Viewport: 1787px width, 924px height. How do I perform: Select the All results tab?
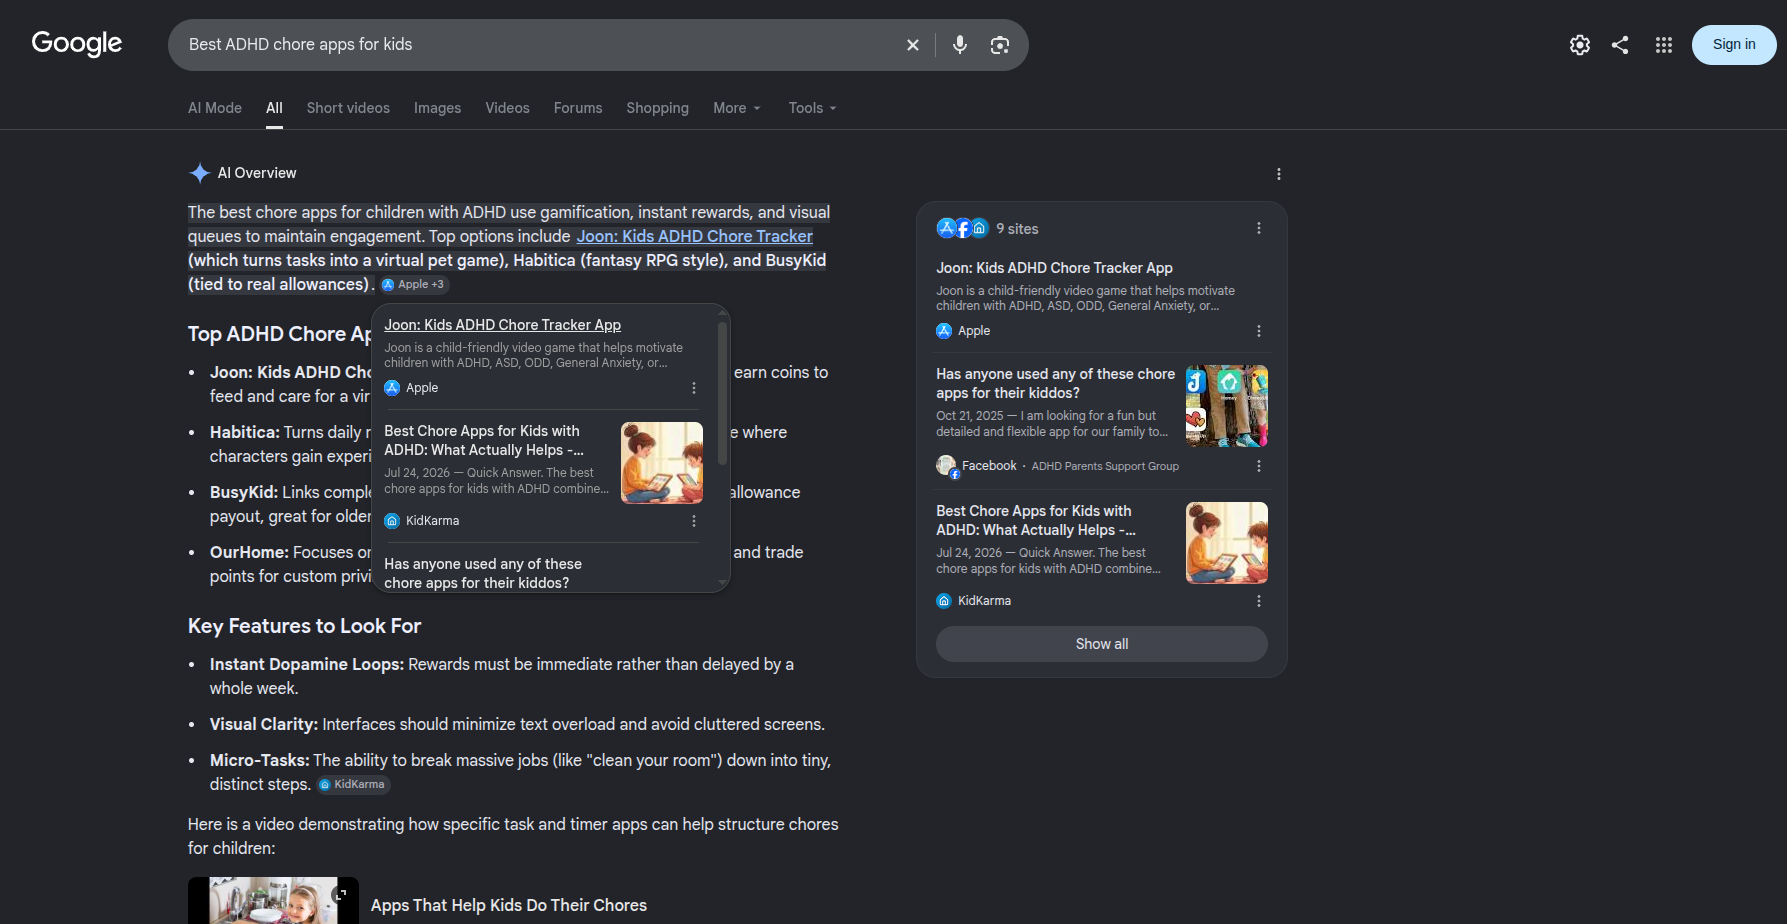[274, 108]
